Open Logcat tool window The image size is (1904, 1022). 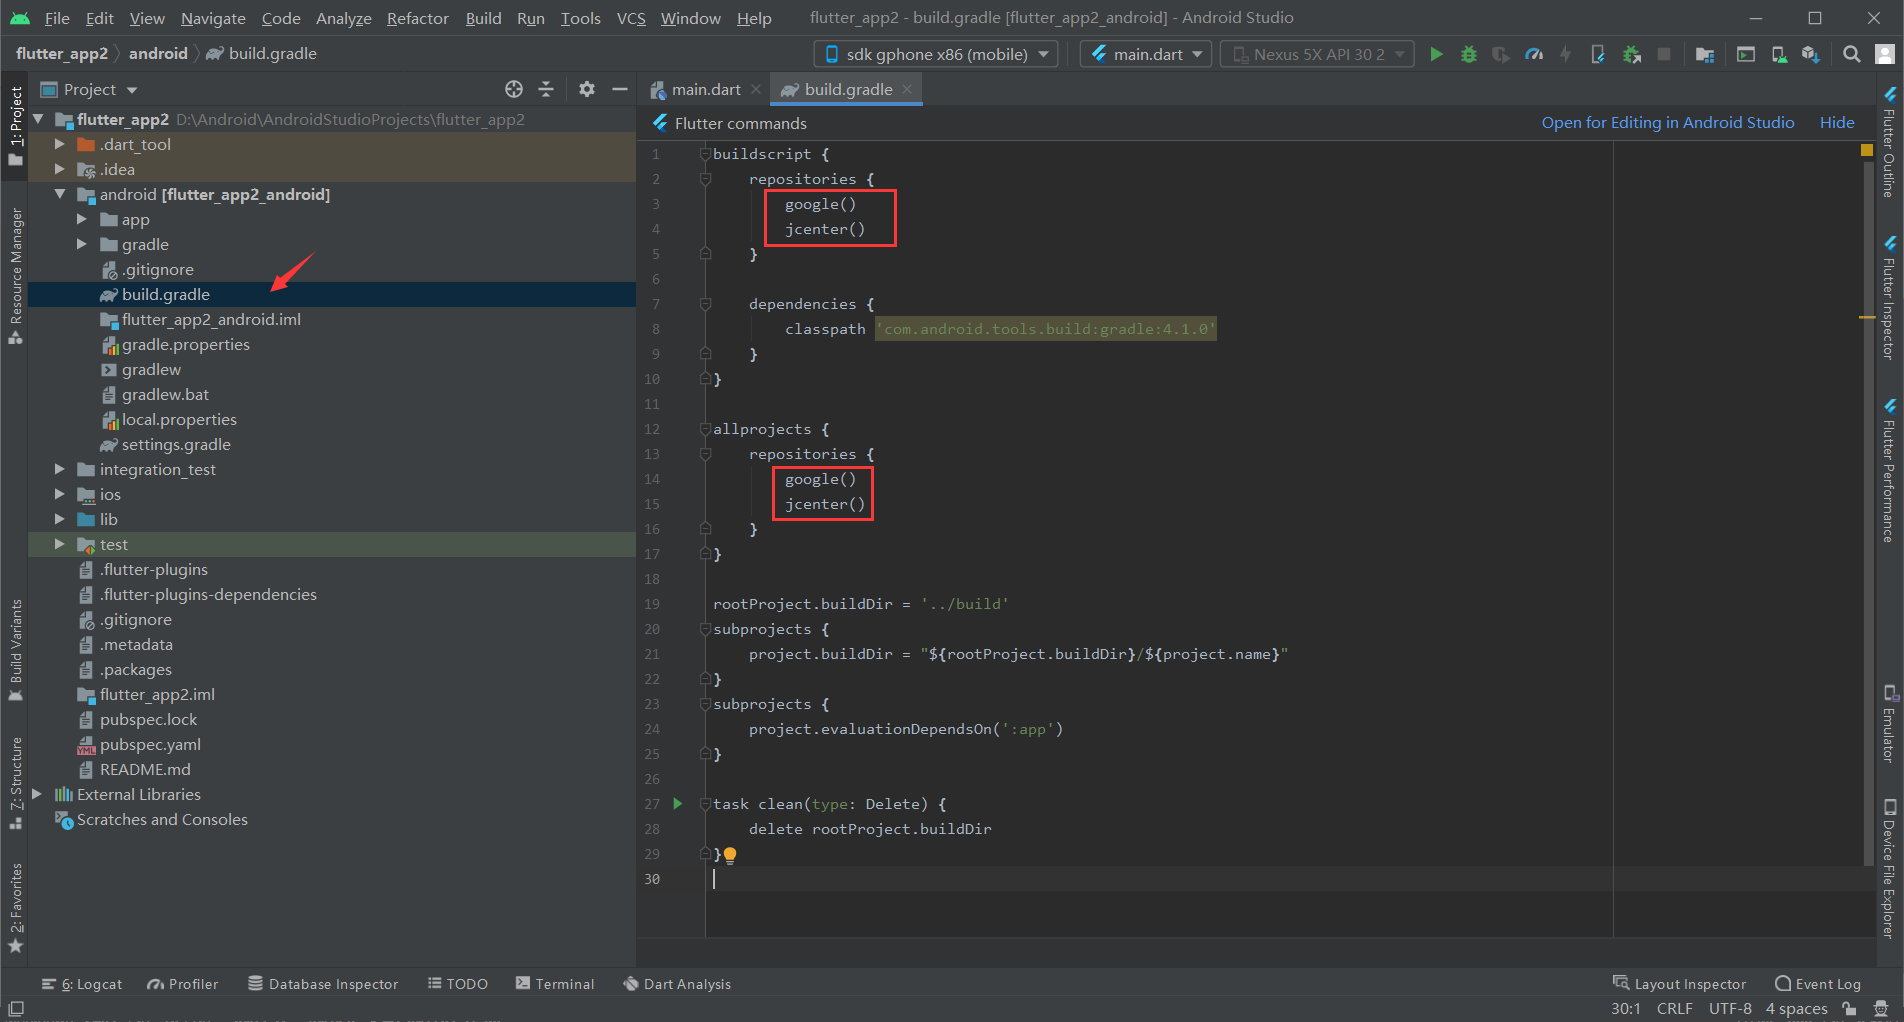pos(82,984)
